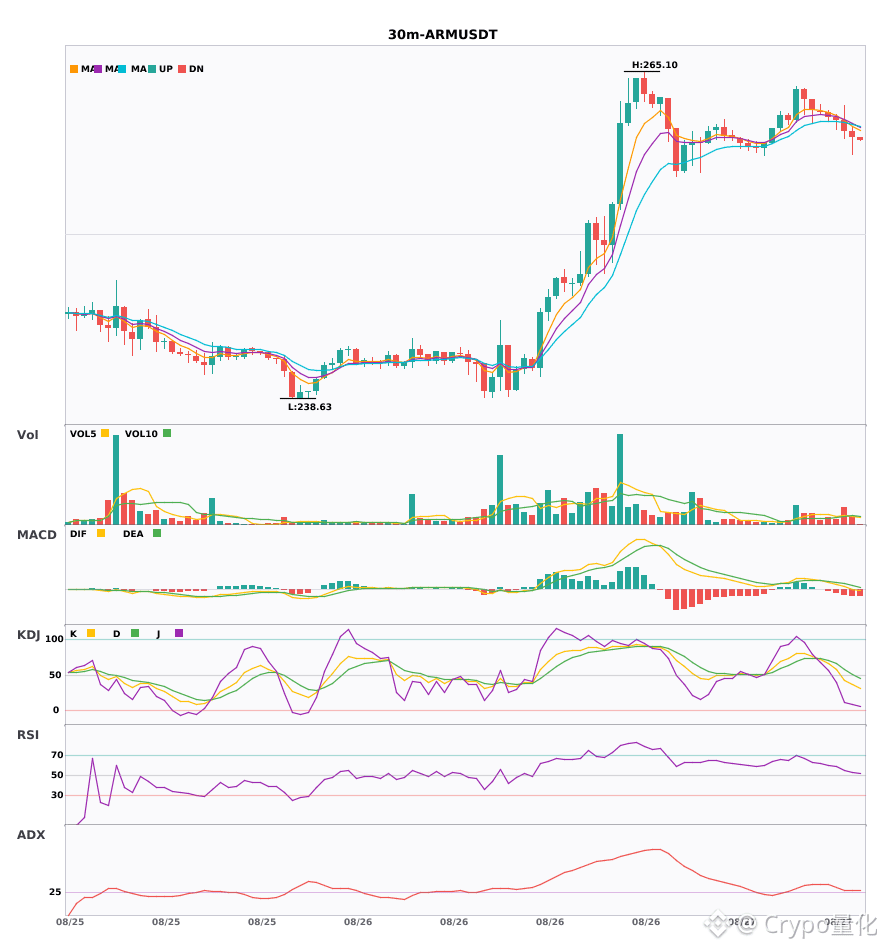Click the cyan MA legend swatch
Image resolution: width=885 pixels, height=950 pixels.
(x=122, y=69)
